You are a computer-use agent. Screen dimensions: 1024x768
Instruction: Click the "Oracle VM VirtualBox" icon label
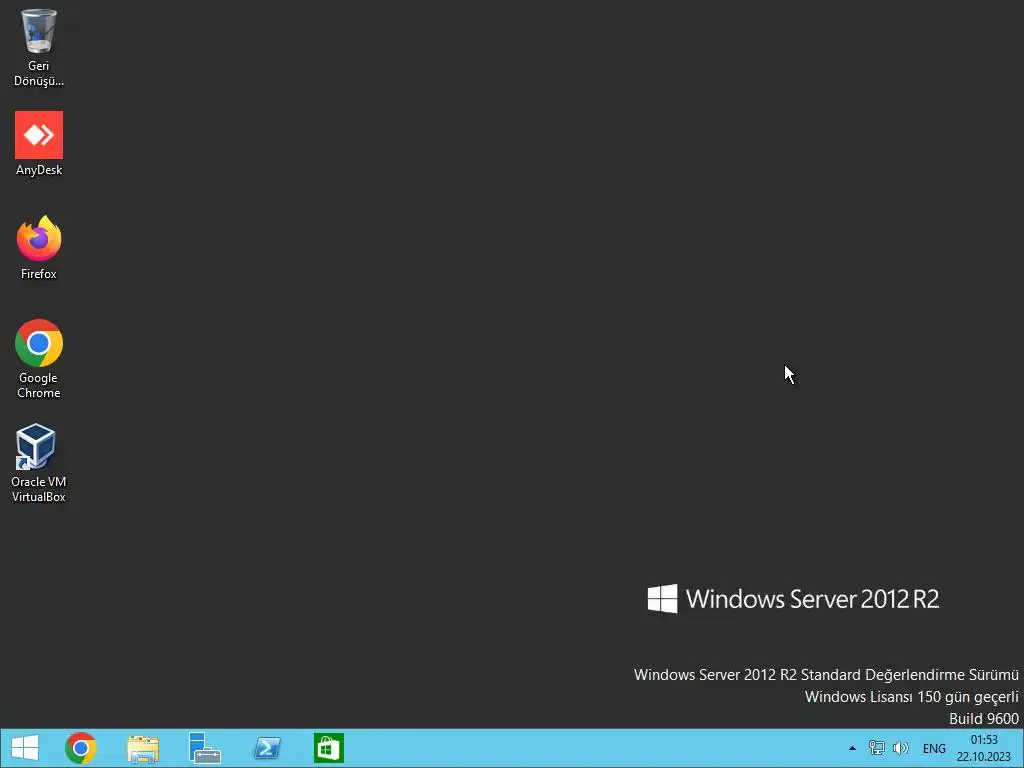tap(39, 489)
